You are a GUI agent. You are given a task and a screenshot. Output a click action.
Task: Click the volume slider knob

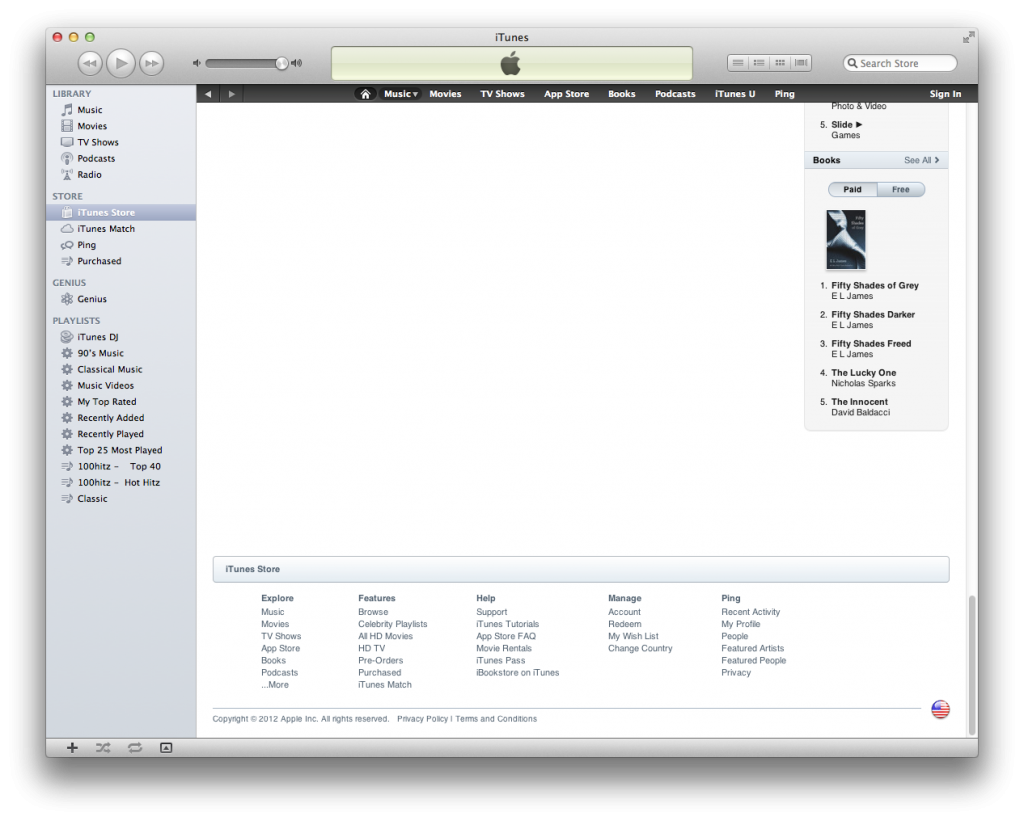(281, 63)
